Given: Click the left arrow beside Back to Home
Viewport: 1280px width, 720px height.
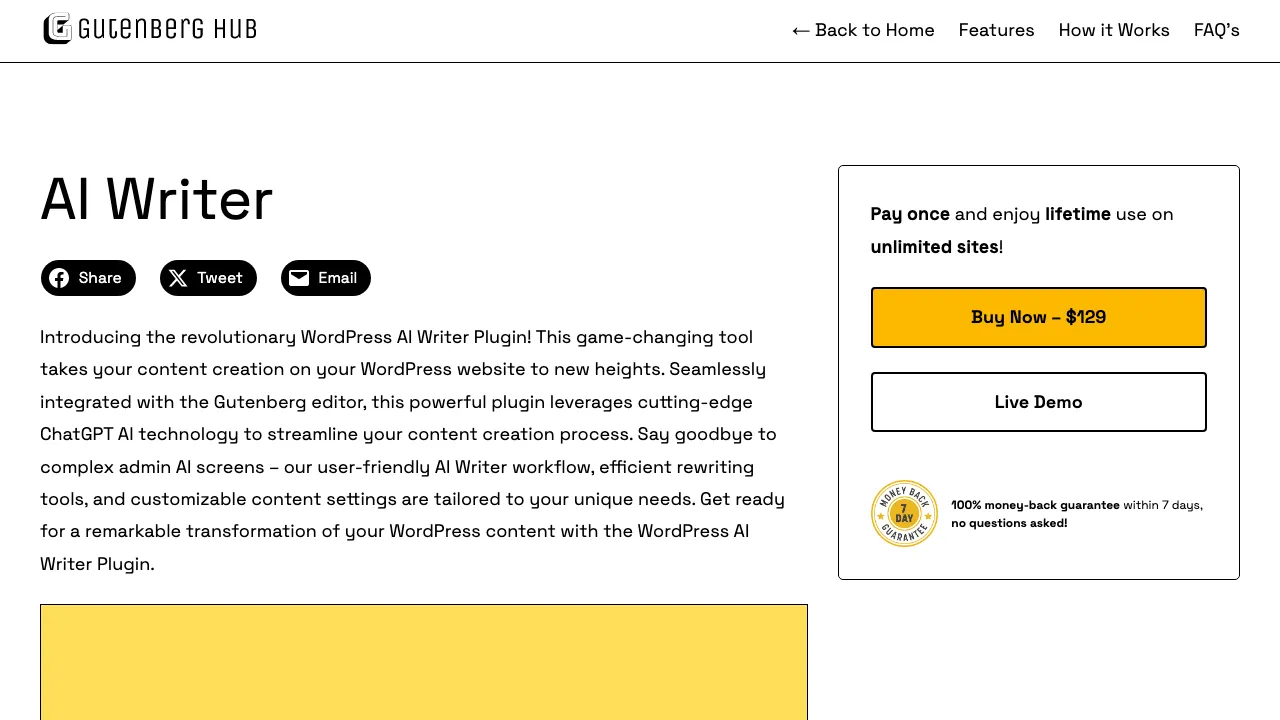Looking at the screenshot, I should pos(801,30).
